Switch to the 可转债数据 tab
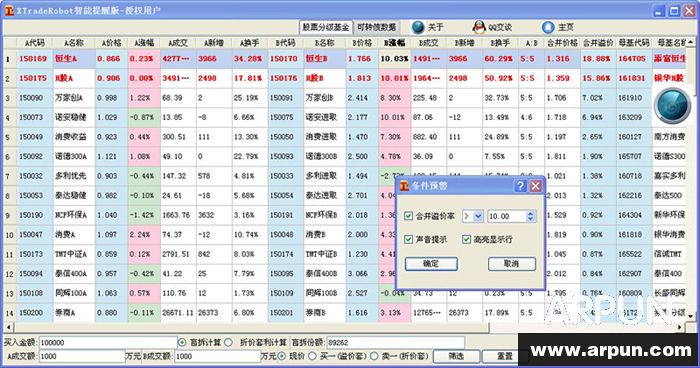This screenshot has height=368, width=700. (x=376, y=27)
